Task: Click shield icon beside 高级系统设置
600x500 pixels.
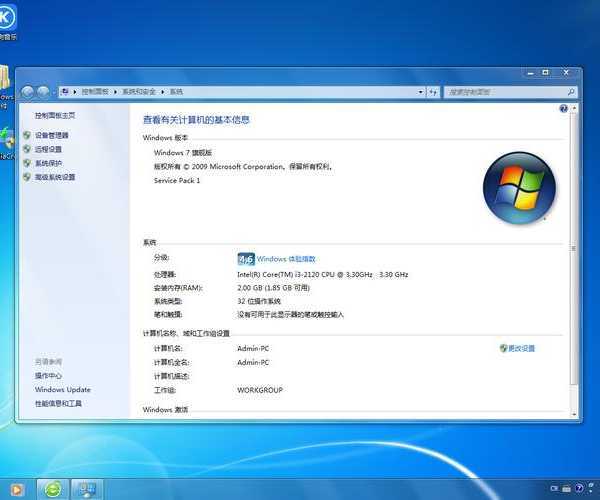Action: pos(27,177)
